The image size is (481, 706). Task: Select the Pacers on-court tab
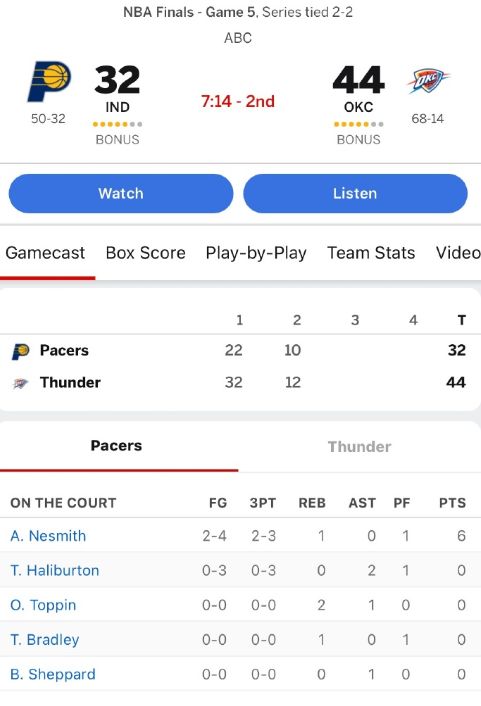coord(117,446)
